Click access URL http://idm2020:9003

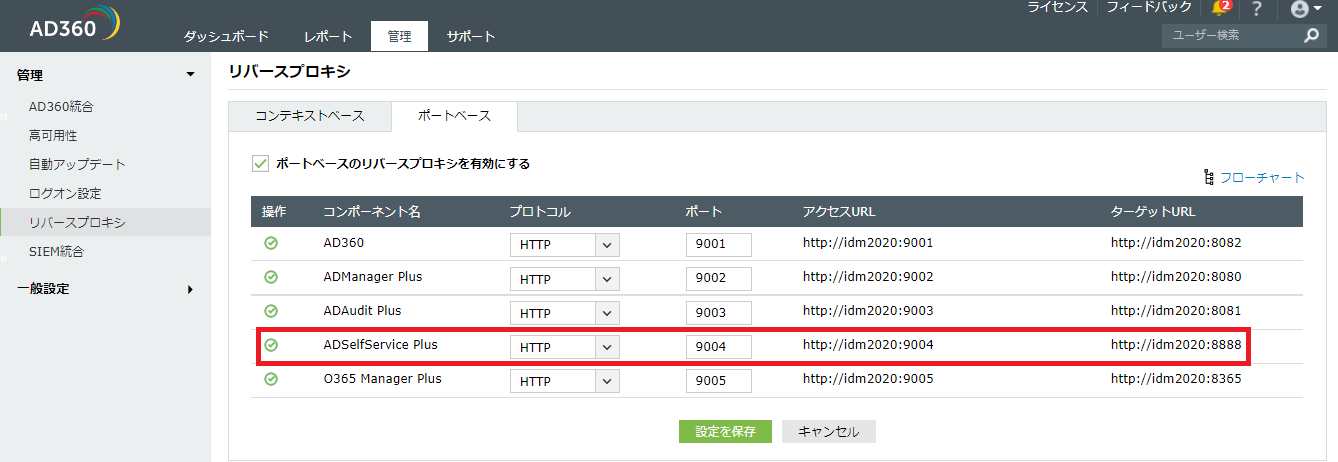point(868,311)
